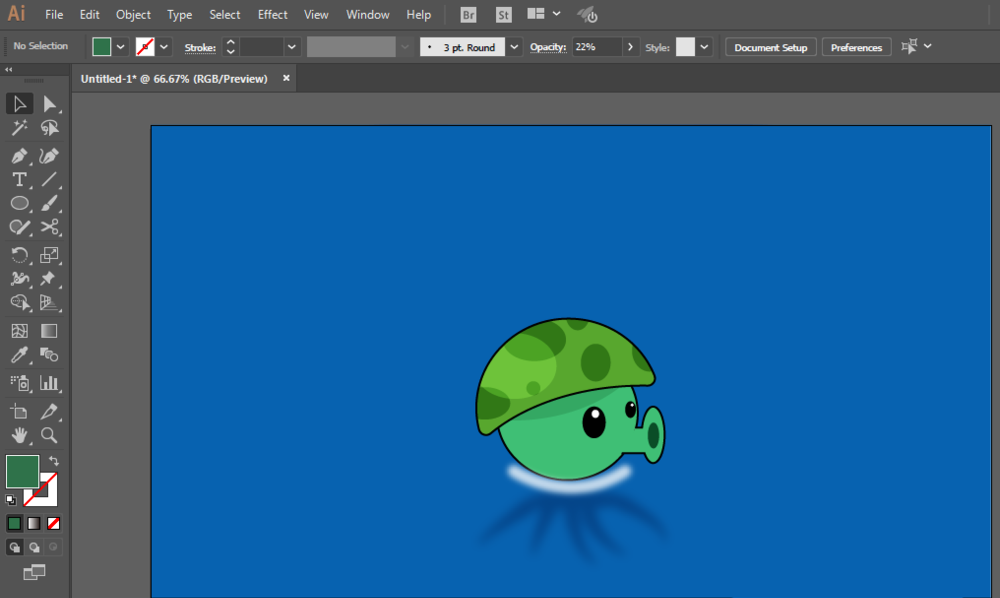Pick the Magic Wand tool

click(x=19, y=128)
